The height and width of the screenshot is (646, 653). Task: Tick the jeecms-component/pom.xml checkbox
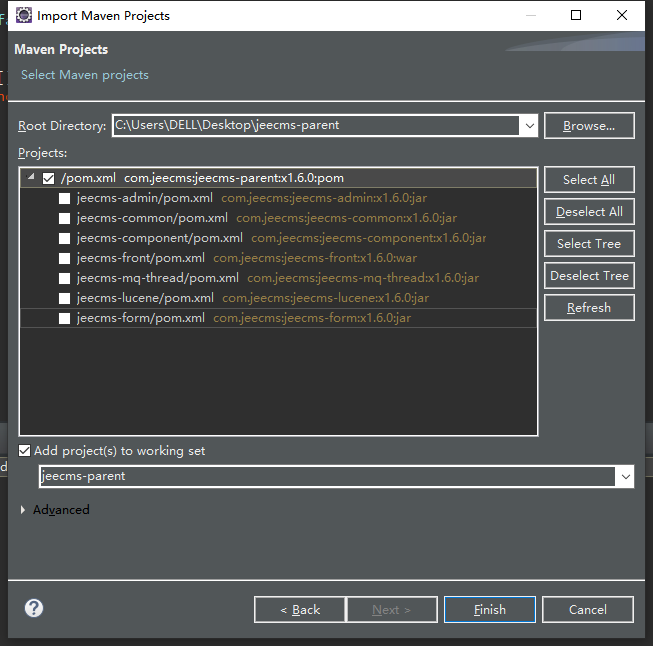(65, 238)
